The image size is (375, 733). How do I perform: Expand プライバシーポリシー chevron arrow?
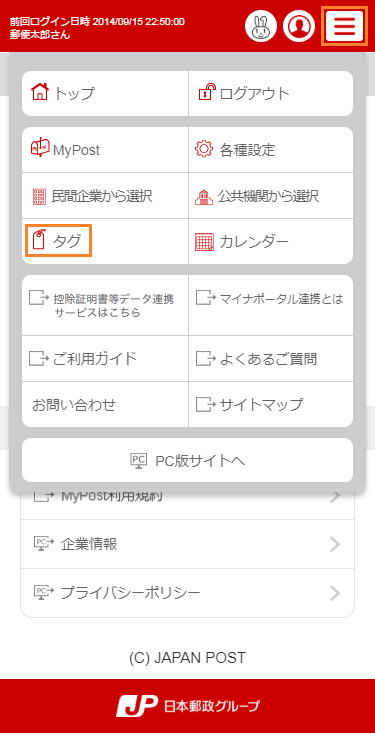coord(335,593)
